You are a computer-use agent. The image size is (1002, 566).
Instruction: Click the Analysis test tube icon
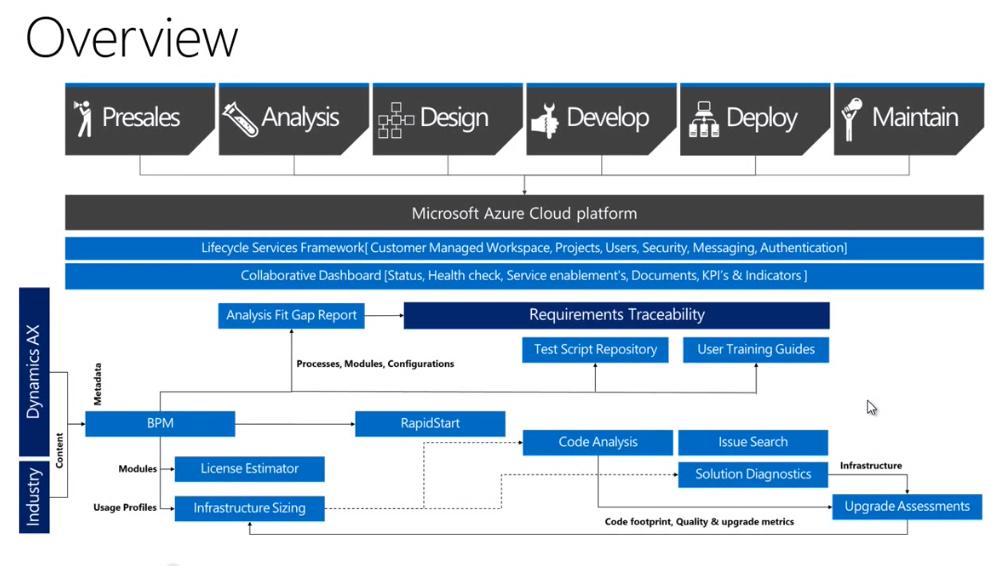click(240, 119)
